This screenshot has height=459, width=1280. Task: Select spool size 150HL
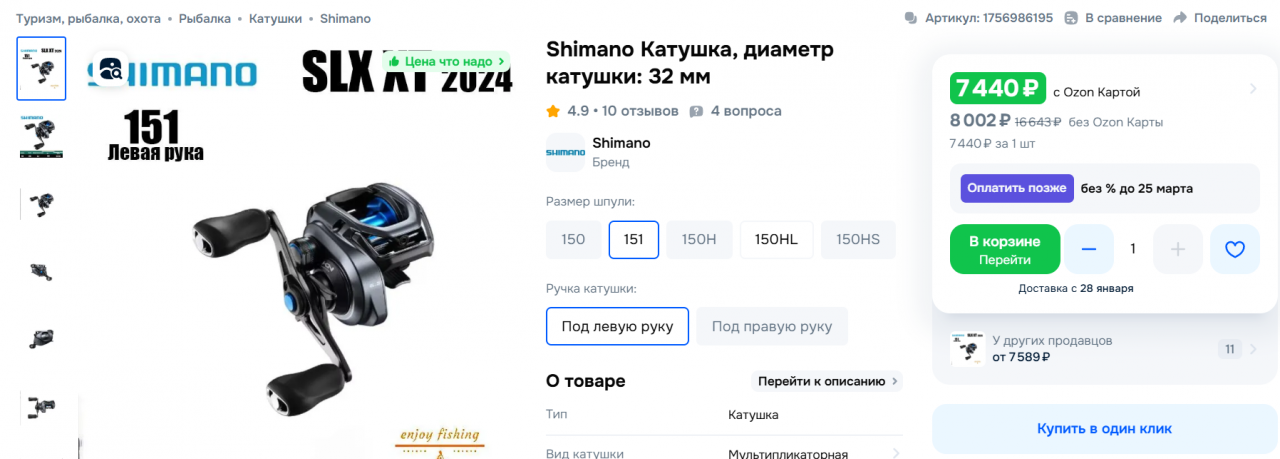point(776,240)
